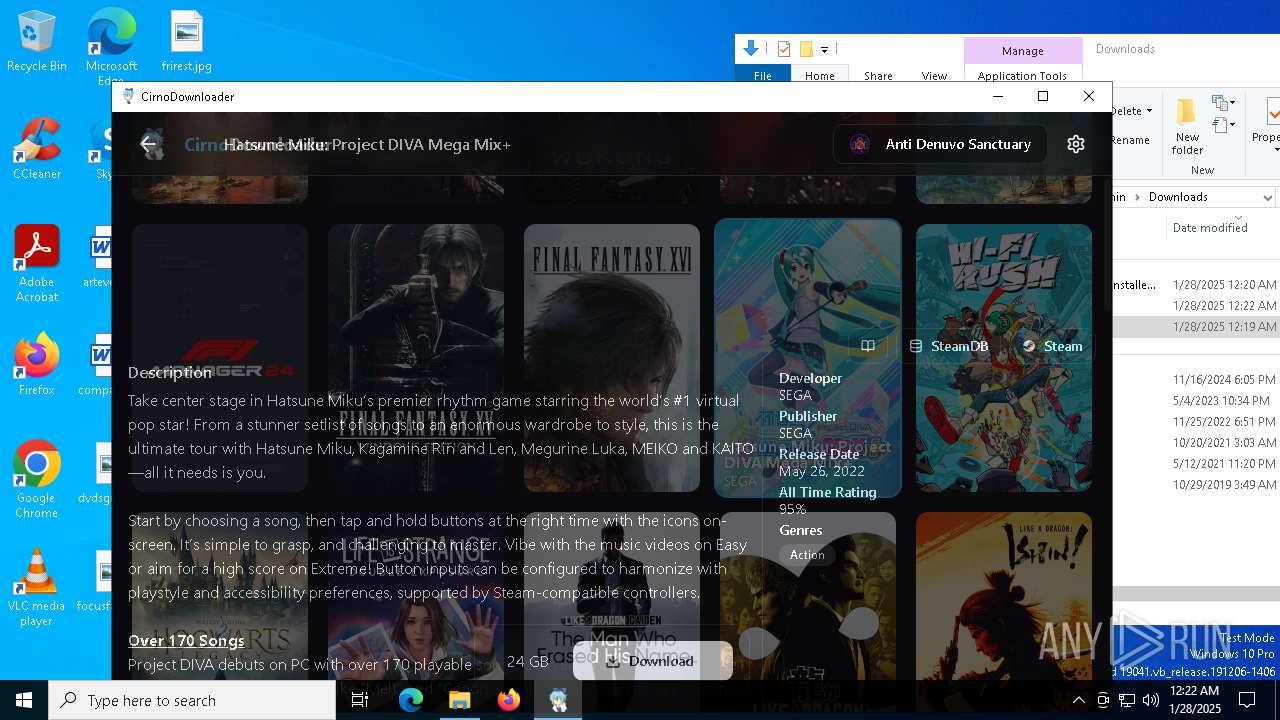
Task: Open the Share tab in File Explorer
Action: coord(878,76)
